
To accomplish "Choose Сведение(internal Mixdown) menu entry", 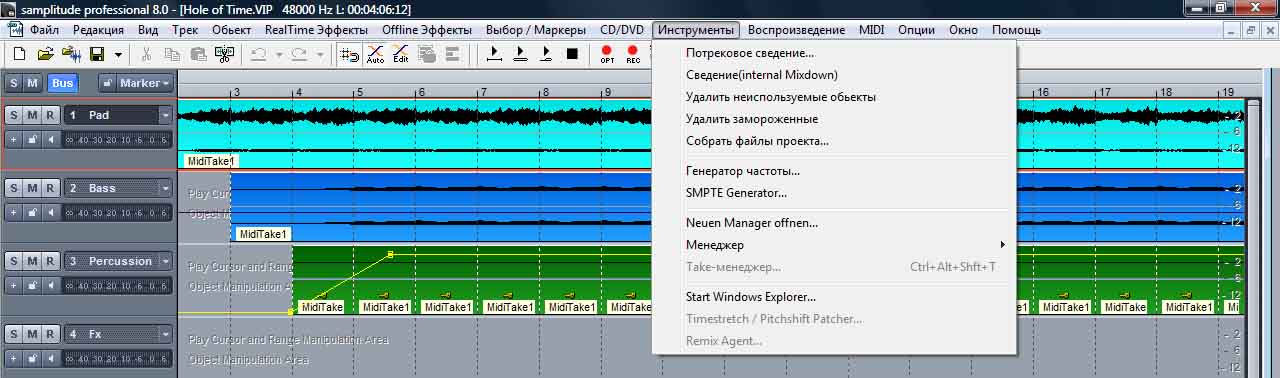I will 762,75.
